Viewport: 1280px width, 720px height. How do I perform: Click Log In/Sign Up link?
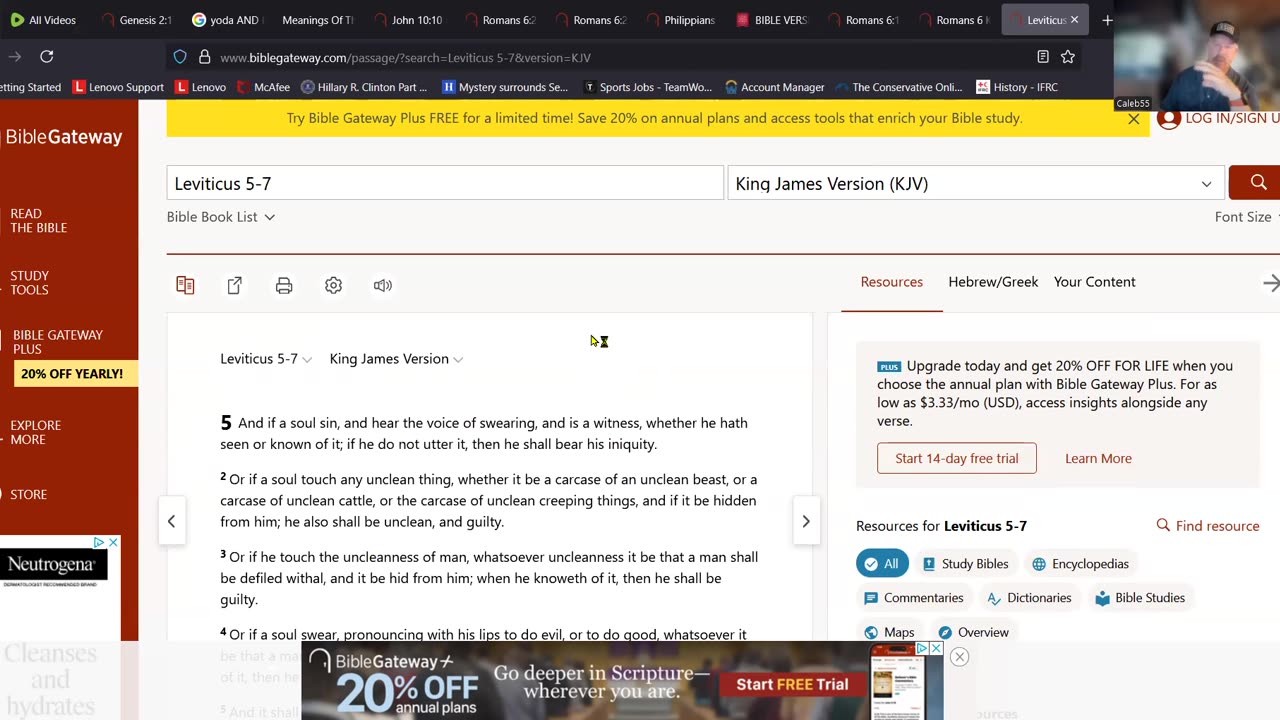click(x=1232, y=118)
